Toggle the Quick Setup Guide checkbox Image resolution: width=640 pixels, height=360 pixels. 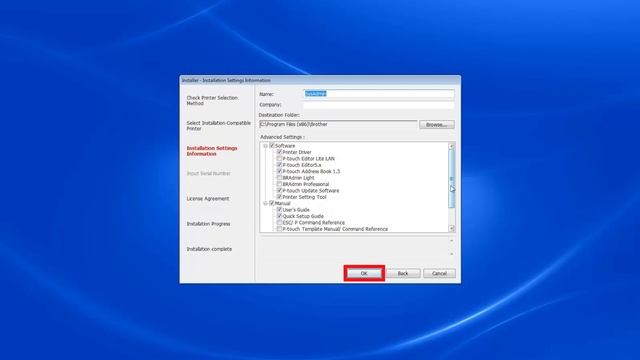click(x=280, y=216)
